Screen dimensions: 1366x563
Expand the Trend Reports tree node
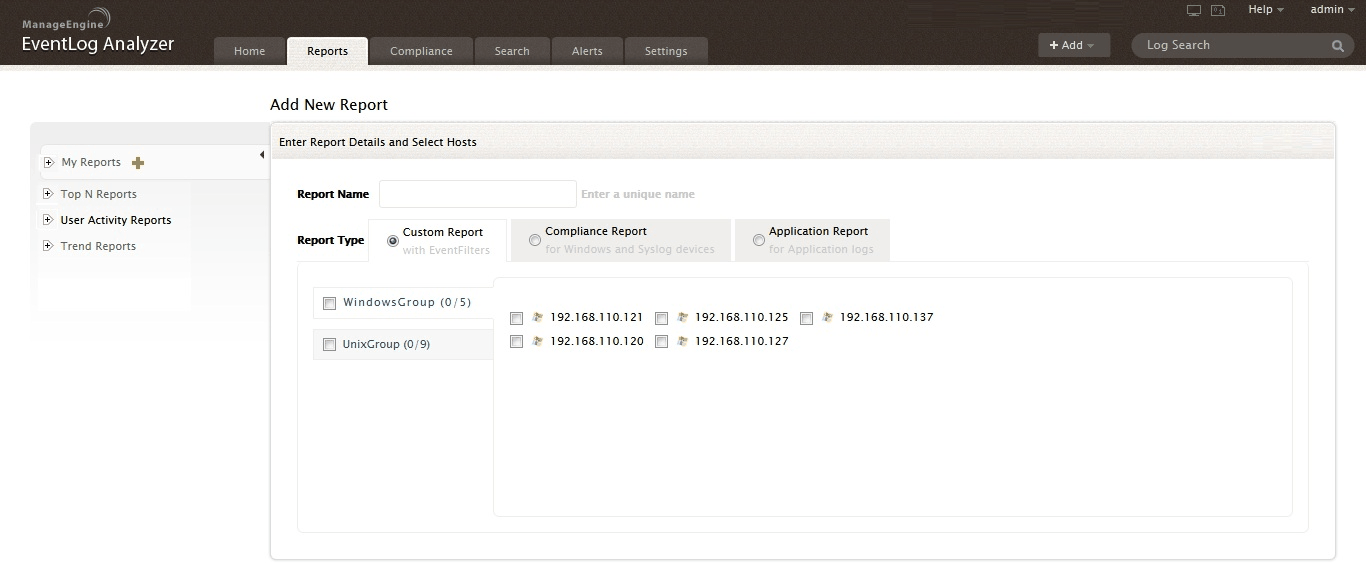47,246
